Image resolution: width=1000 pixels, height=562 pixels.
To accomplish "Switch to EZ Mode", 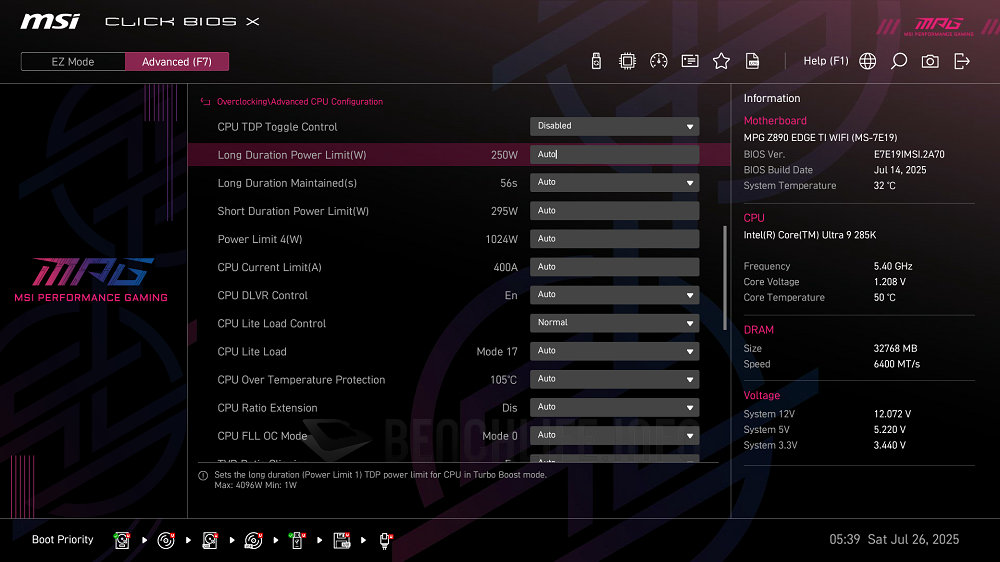I will click(73, 62).
